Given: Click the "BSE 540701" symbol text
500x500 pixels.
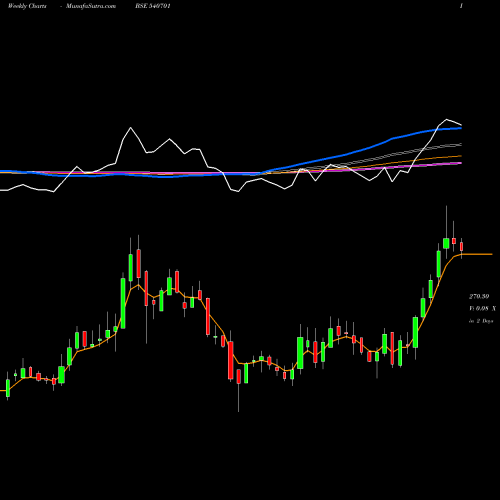Looking at the screenshot, I should (x=153, y=6).
